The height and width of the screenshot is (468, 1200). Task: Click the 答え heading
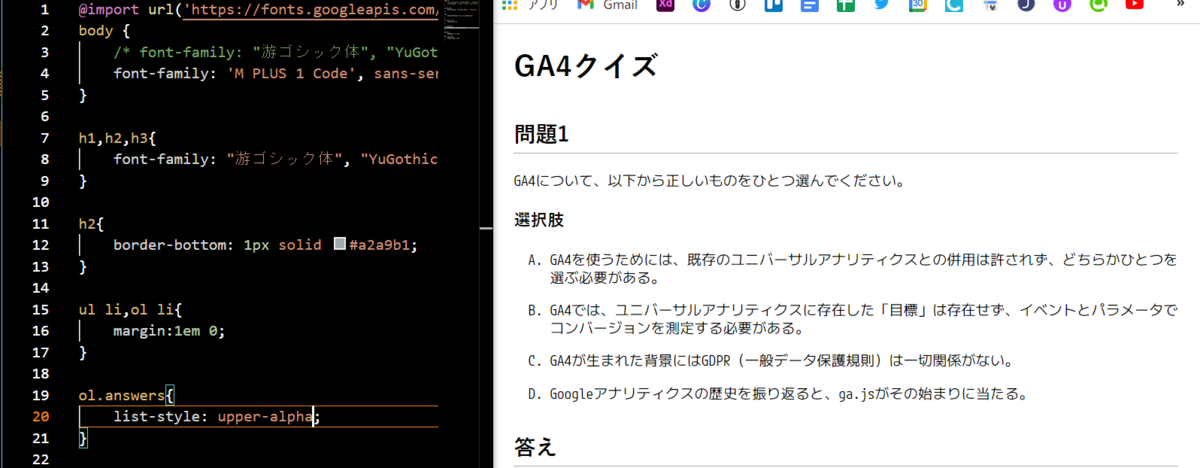534,447
